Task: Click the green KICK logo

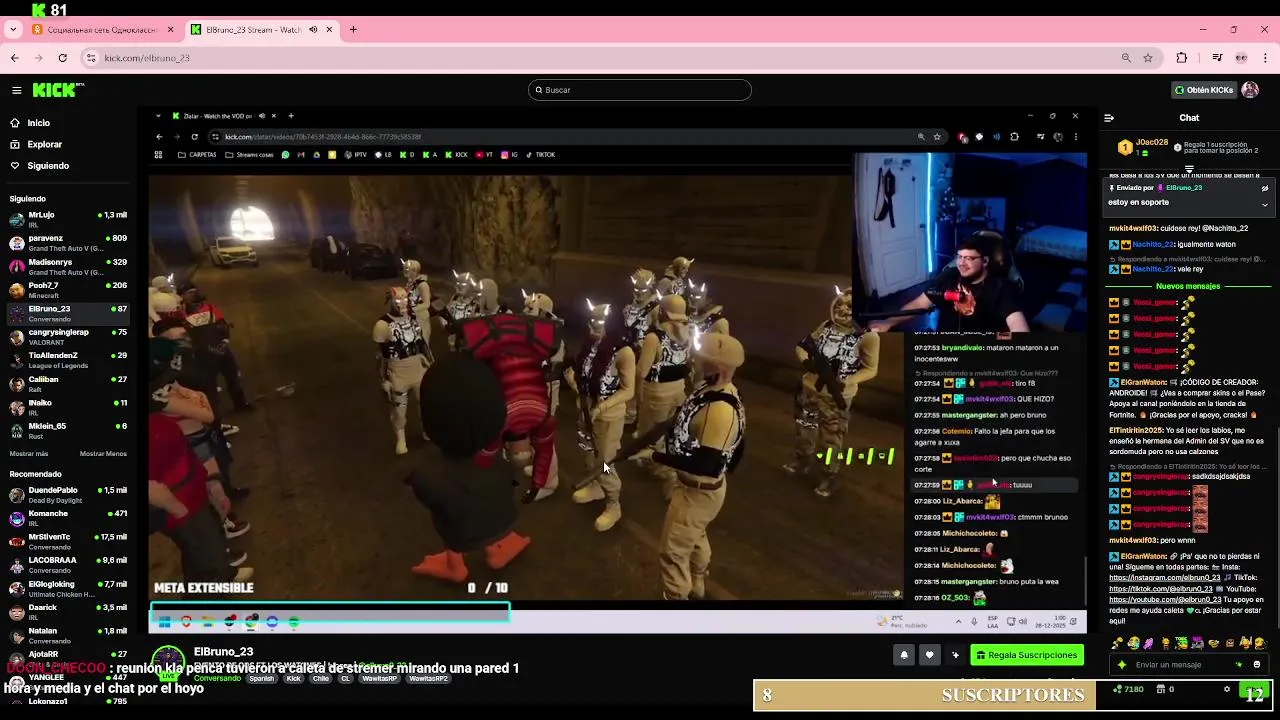Action: pos(58,90)
